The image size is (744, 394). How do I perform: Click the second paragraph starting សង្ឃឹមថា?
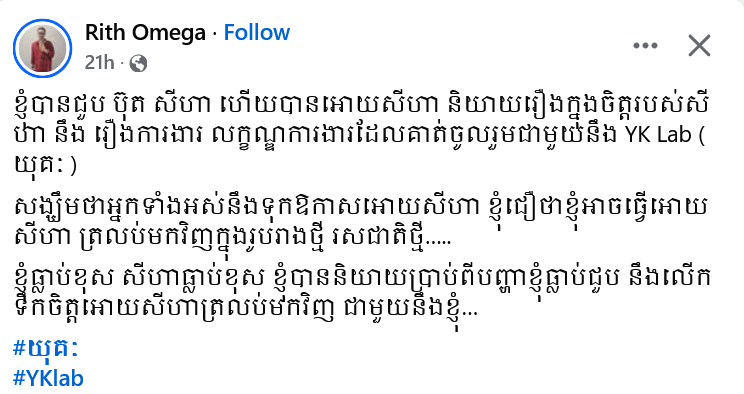361,223
